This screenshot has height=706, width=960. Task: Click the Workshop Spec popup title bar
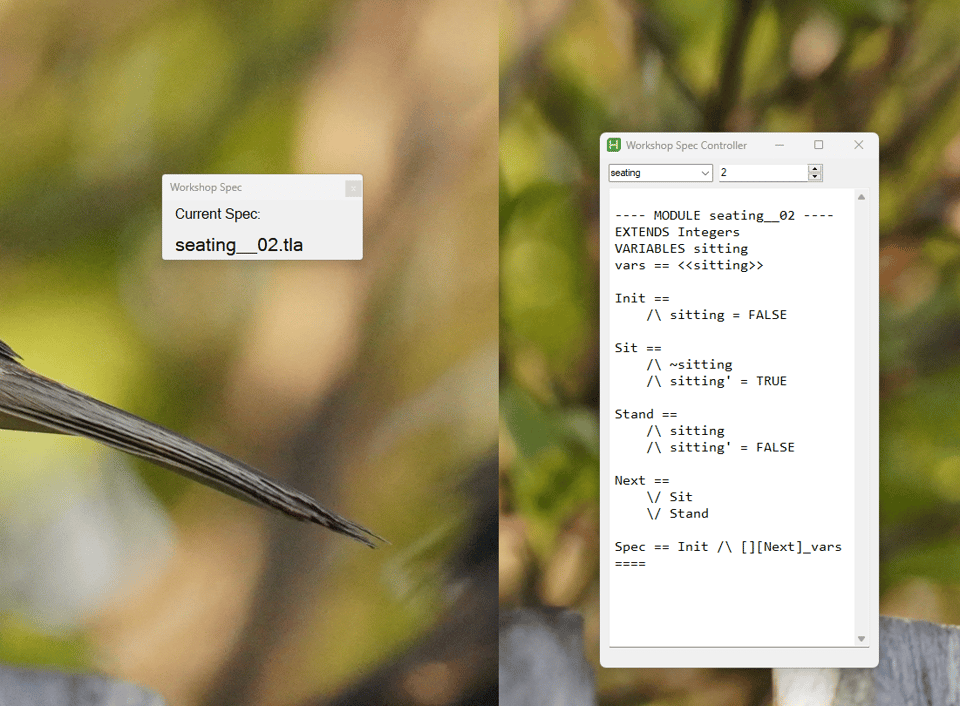[x=250, y=188]
